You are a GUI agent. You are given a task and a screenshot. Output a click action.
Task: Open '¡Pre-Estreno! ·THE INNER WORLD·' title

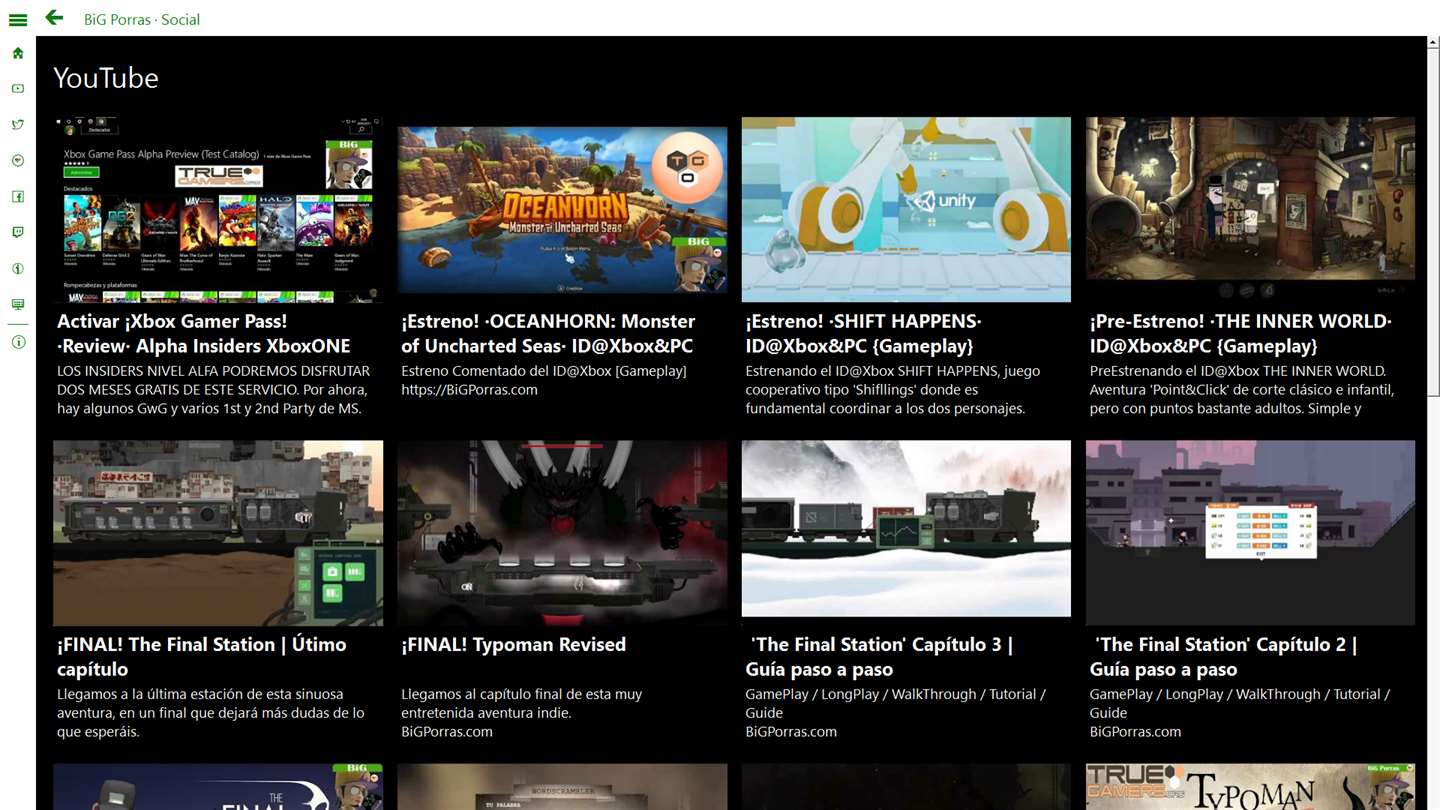pyautogui.click(x=1240, y=333)
